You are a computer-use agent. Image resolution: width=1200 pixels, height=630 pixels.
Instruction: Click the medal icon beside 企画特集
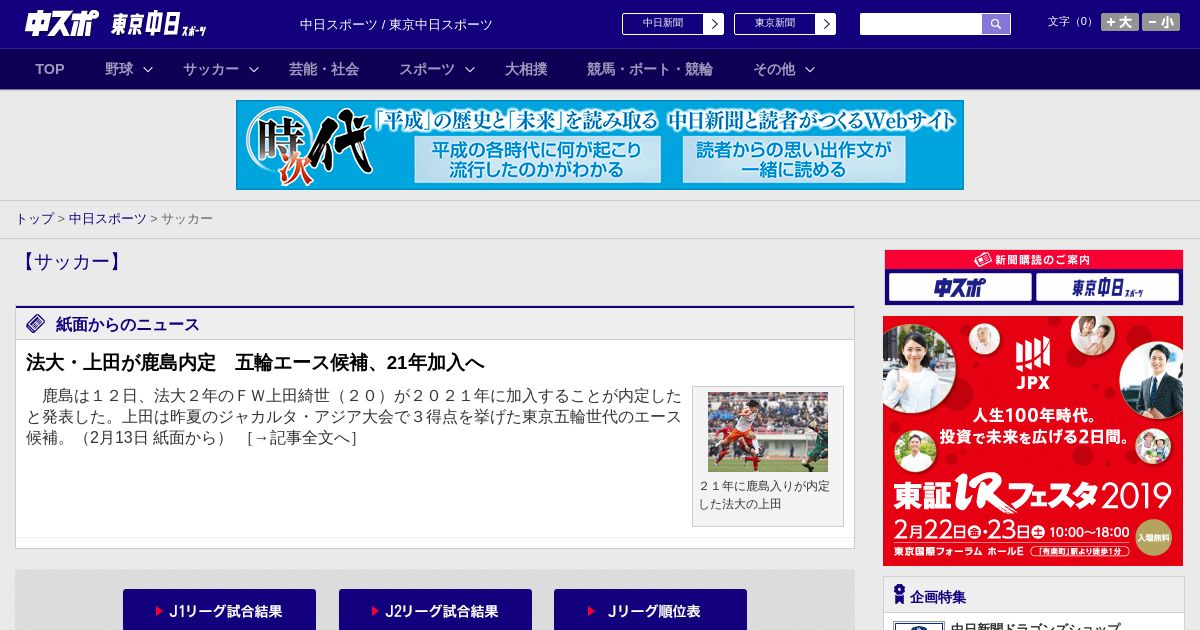[899, 595]
